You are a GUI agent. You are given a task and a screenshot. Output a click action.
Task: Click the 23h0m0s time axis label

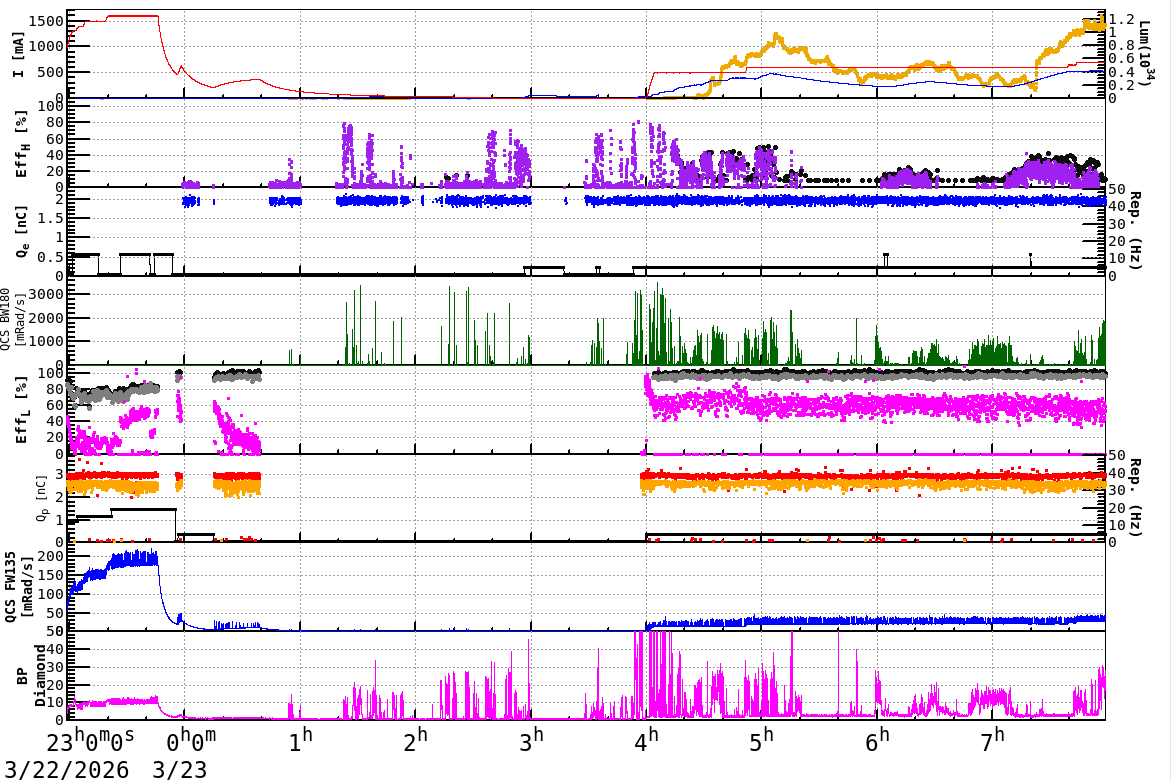[x=92, y=741]
